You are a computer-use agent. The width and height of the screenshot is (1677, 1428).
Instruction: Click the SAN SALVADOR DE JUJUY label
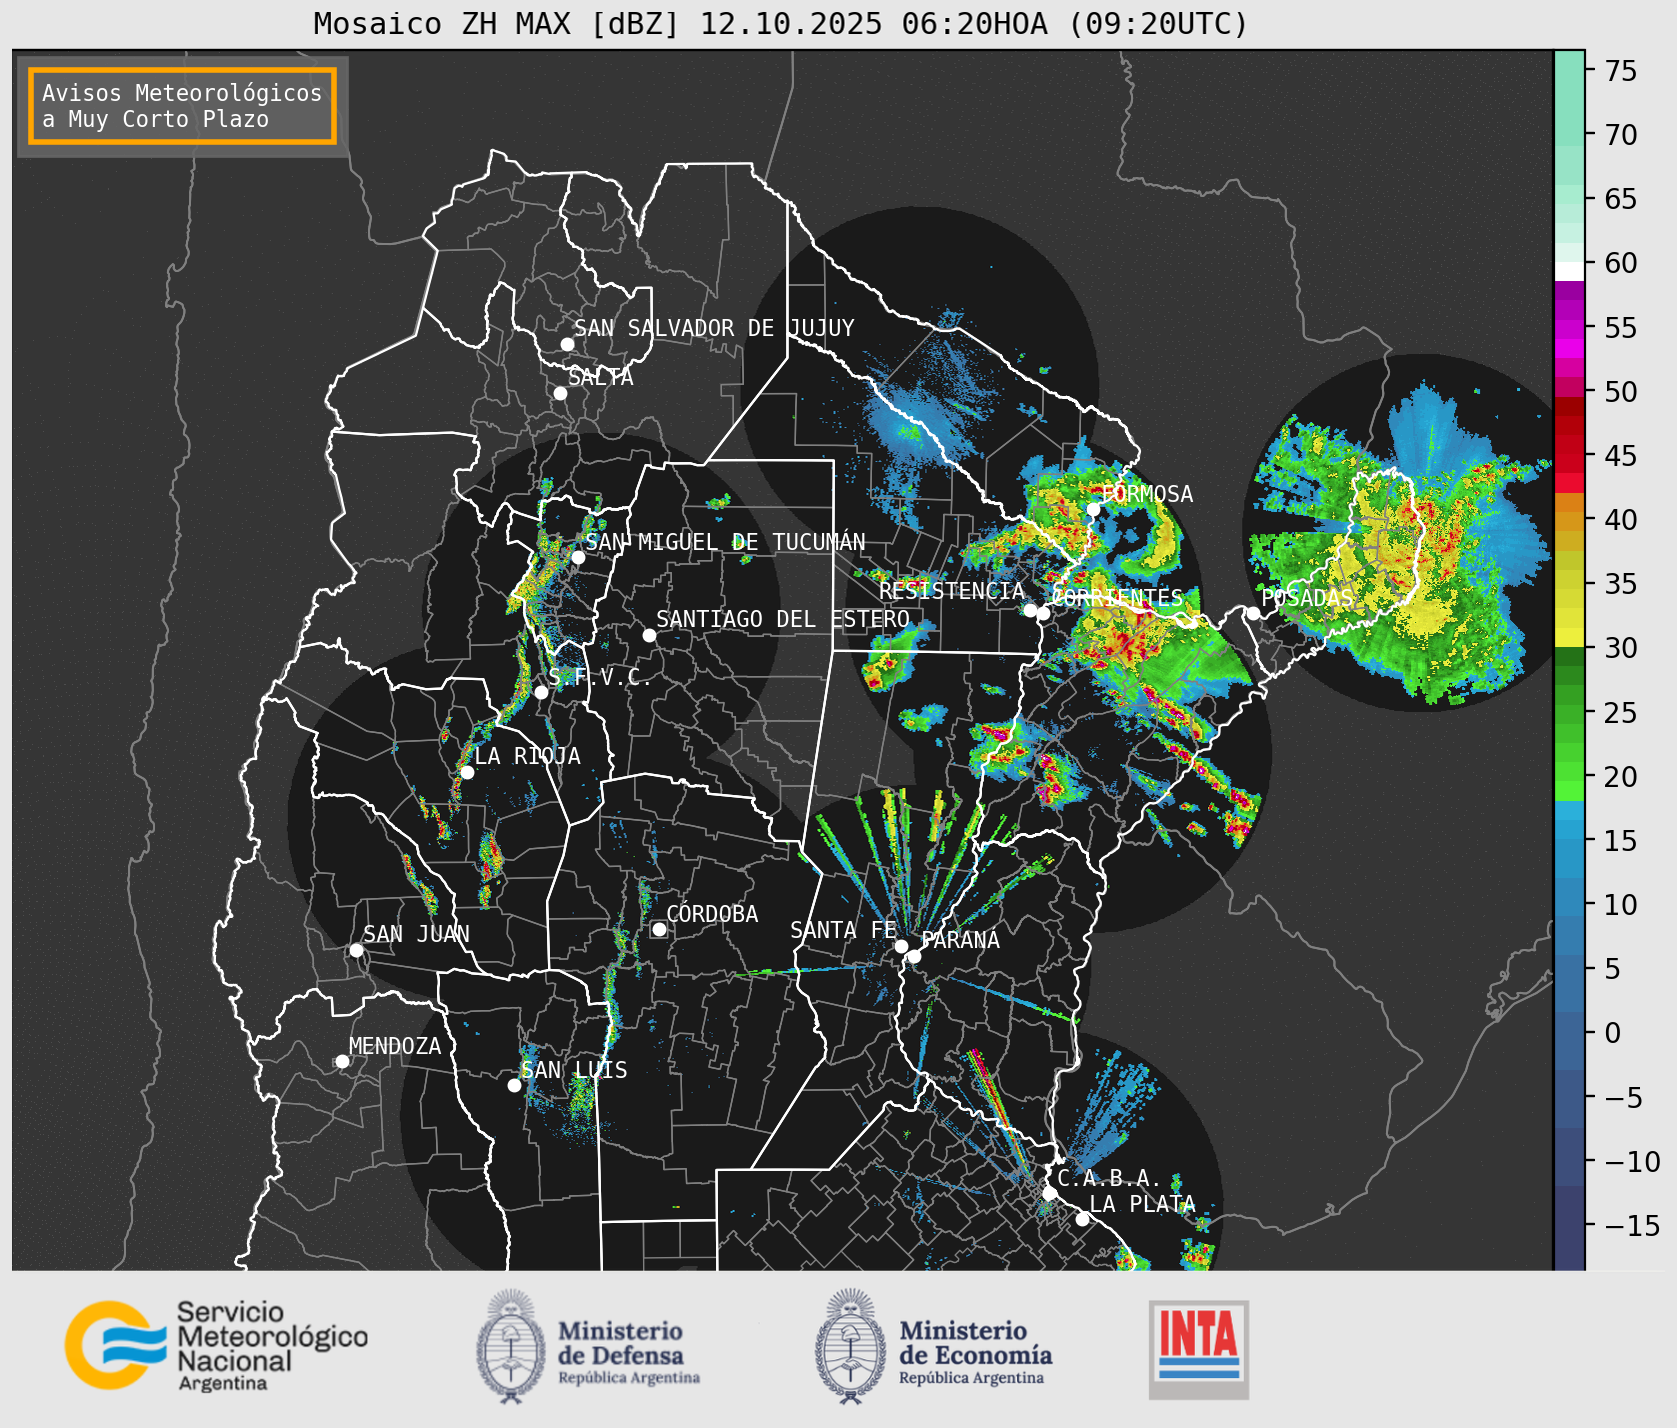coord(714,328)
